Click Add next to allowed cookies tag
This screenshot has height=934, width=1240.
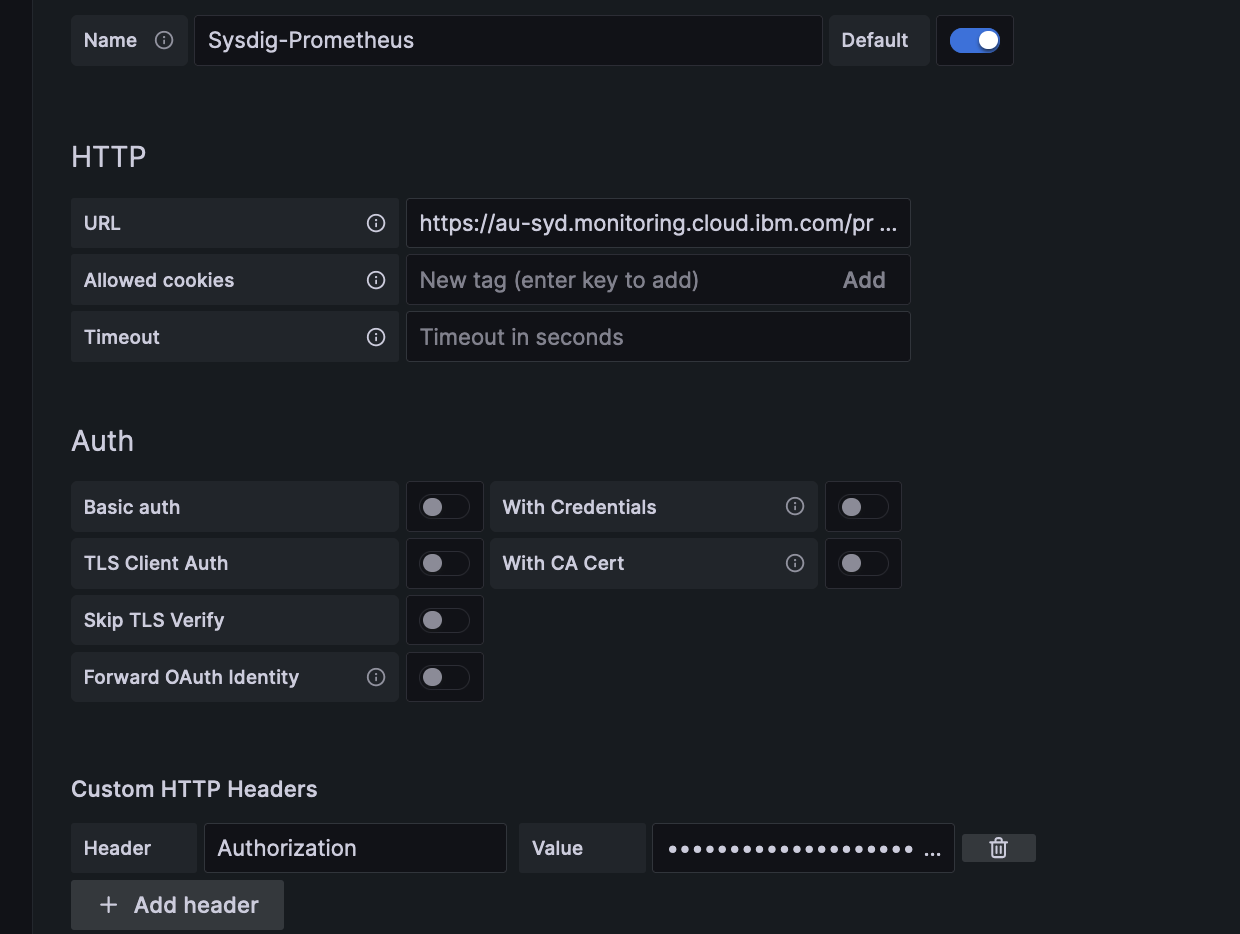(x=864, y=280)
